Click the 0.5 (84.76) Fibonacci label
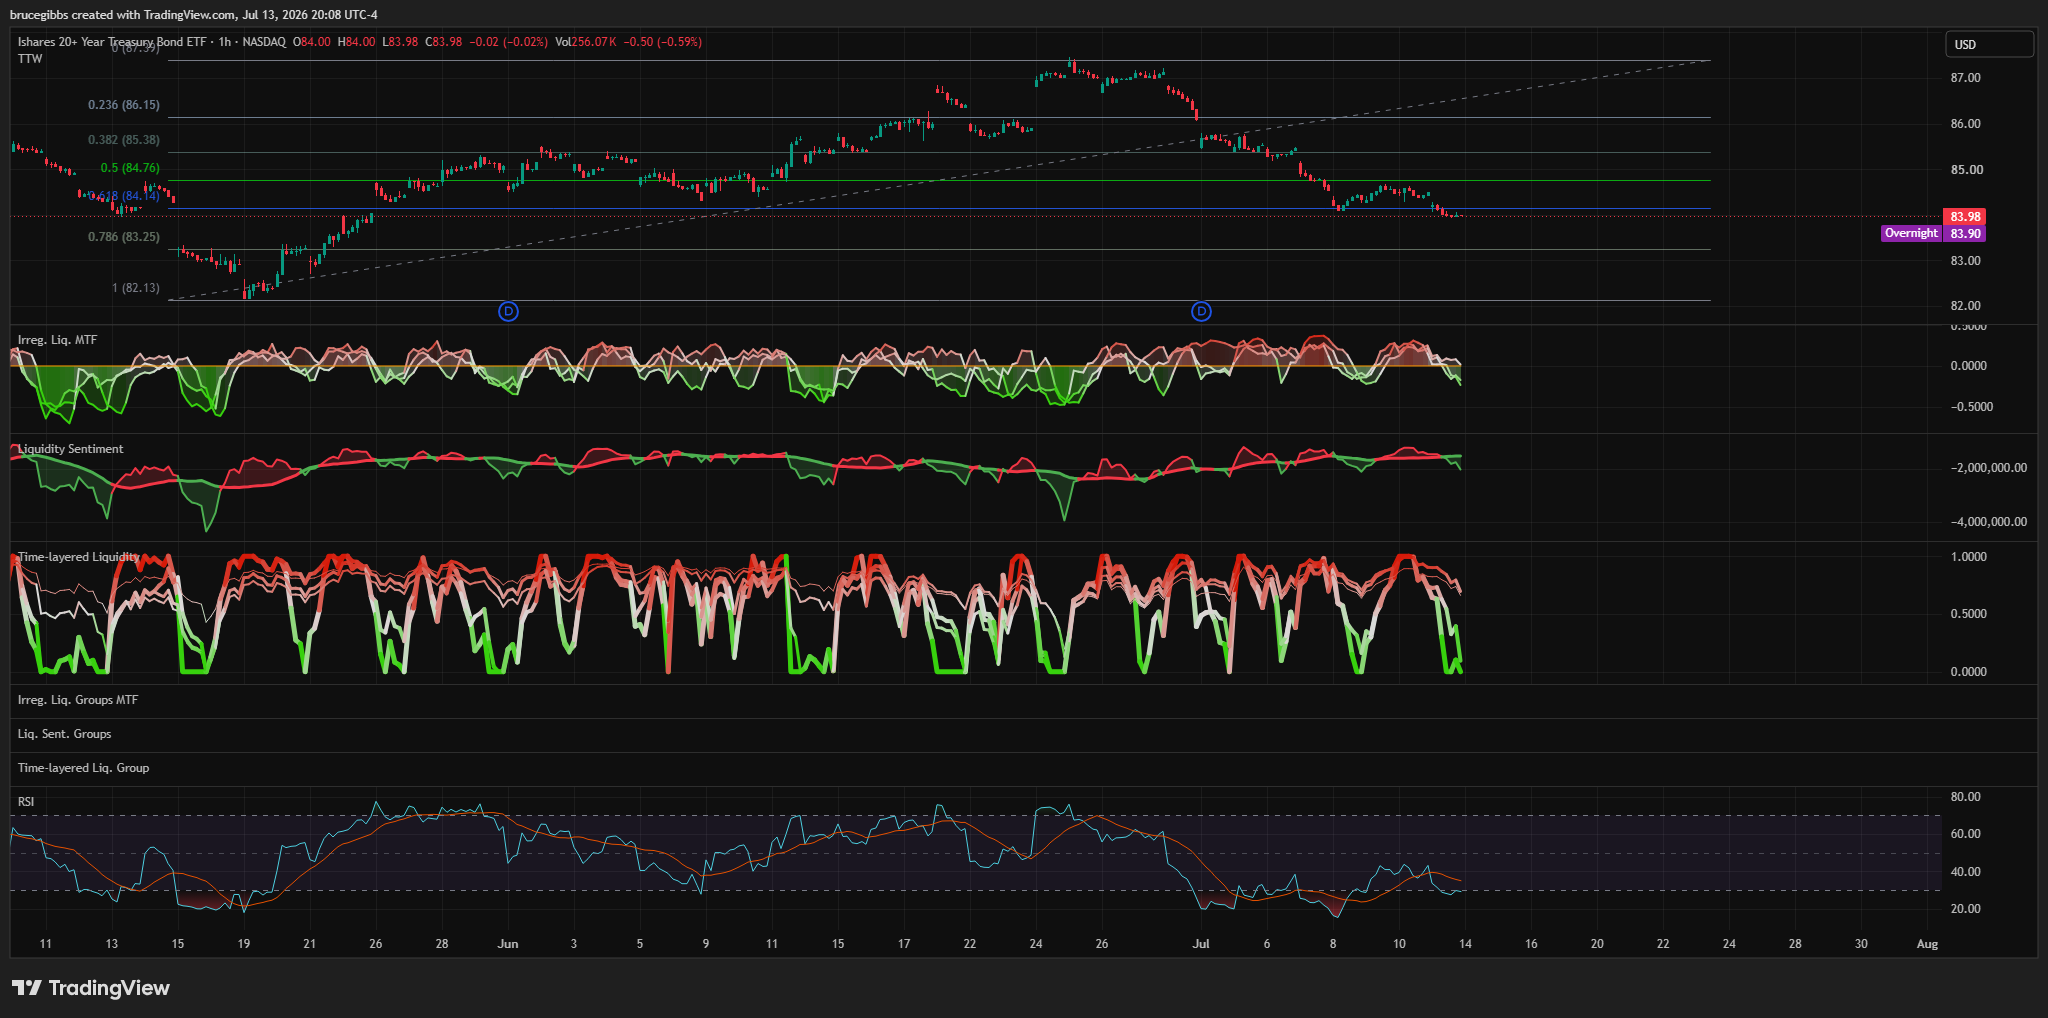 click(130, 168)
